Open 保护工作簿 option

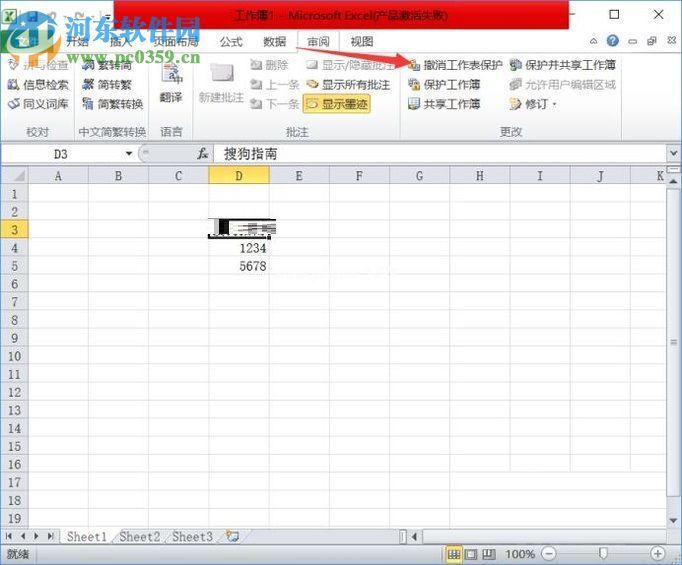[444, 84]
